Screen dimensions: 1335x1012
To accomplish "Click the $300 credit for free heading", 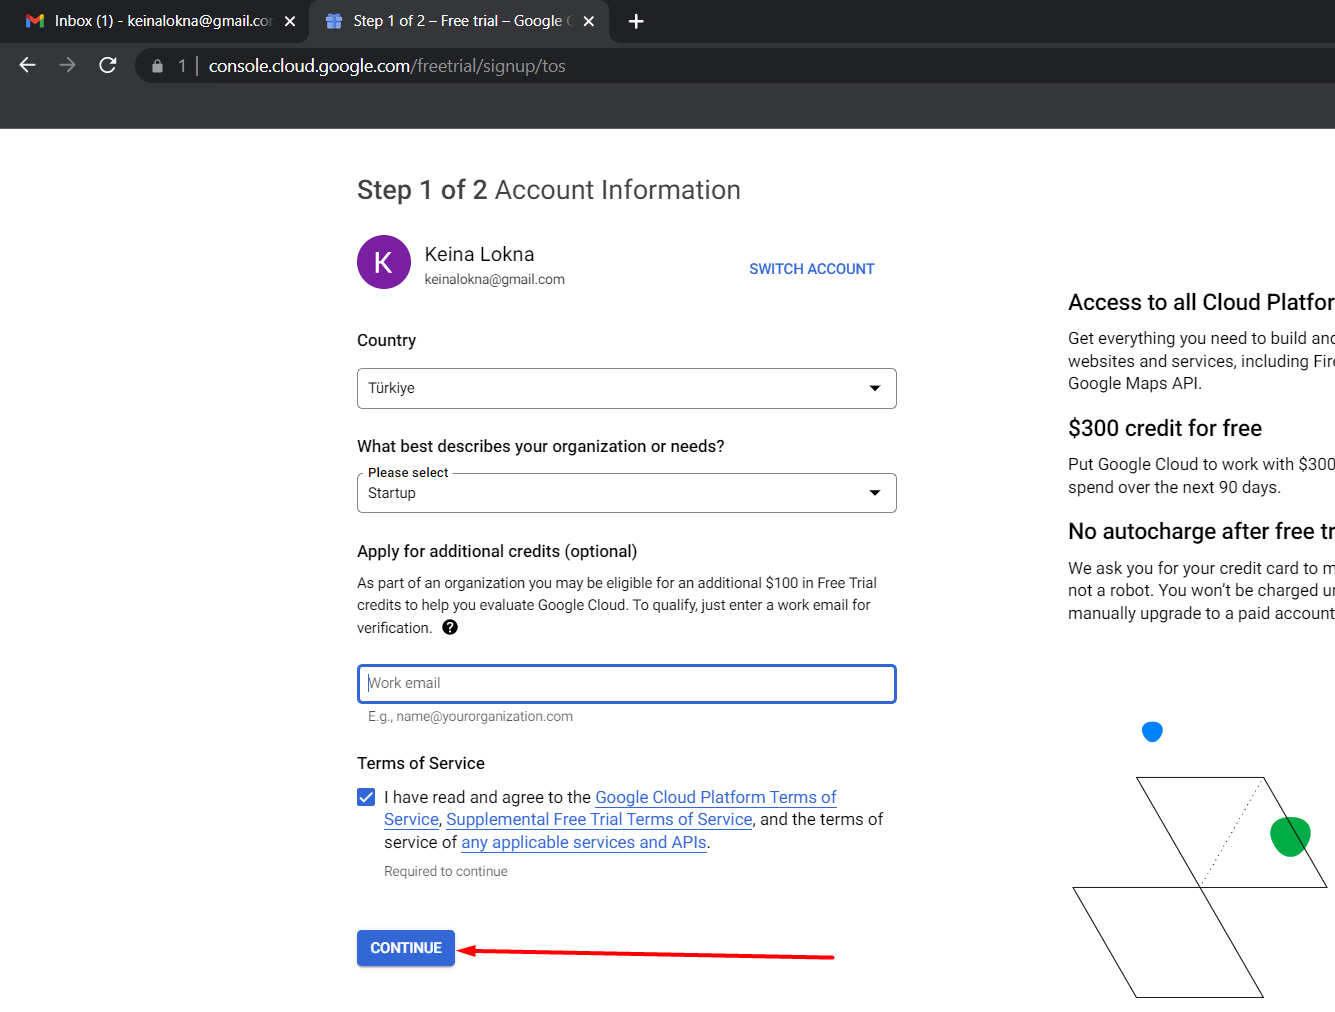I will 1165,428.
